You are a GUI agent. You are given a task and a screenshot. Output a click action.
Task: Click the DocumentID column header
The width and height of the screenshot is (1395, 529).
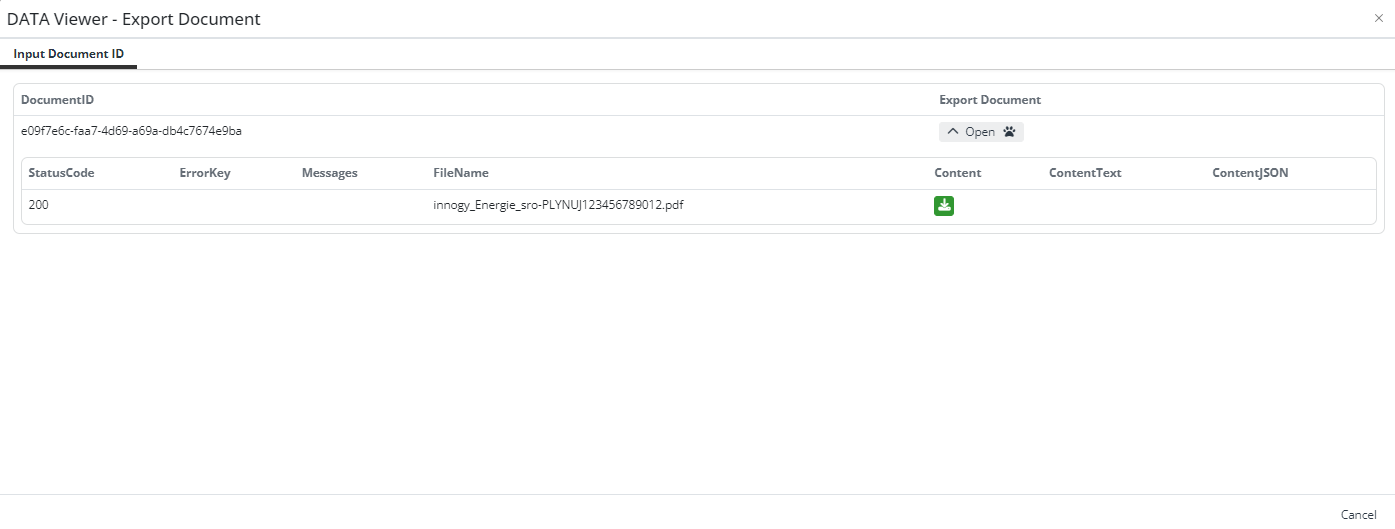(x=58, y=100)
